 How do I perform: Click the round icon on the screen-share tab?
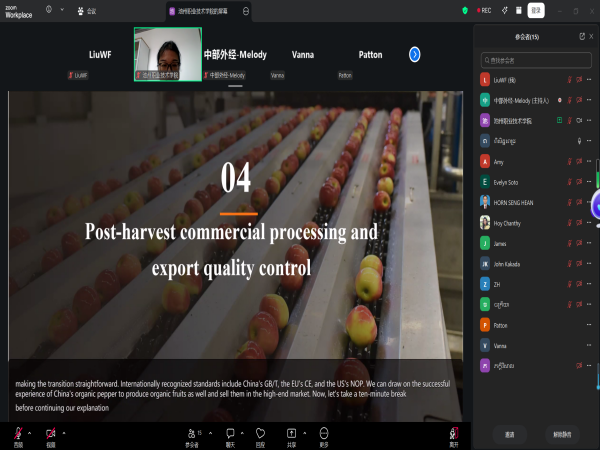[246, 11]
